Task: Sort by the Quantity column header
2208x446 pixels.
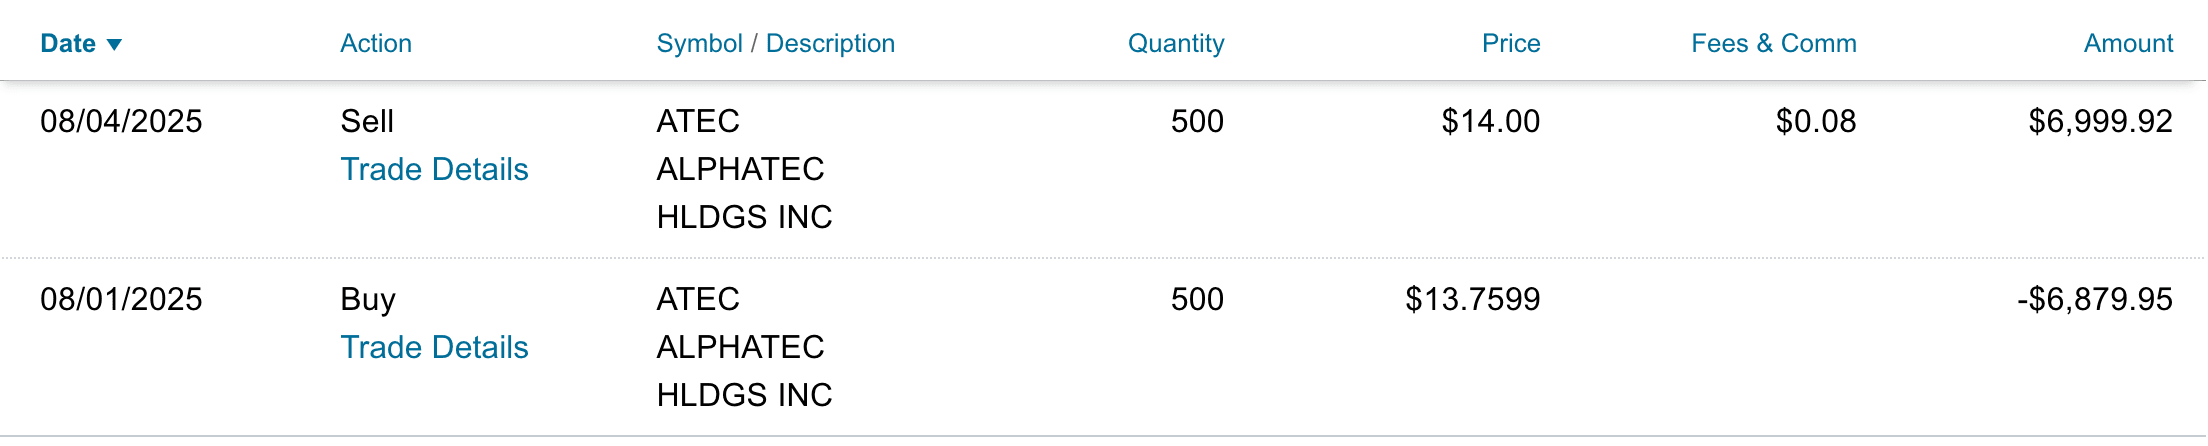Action: pyautogui.click(x=1176, y=44)
